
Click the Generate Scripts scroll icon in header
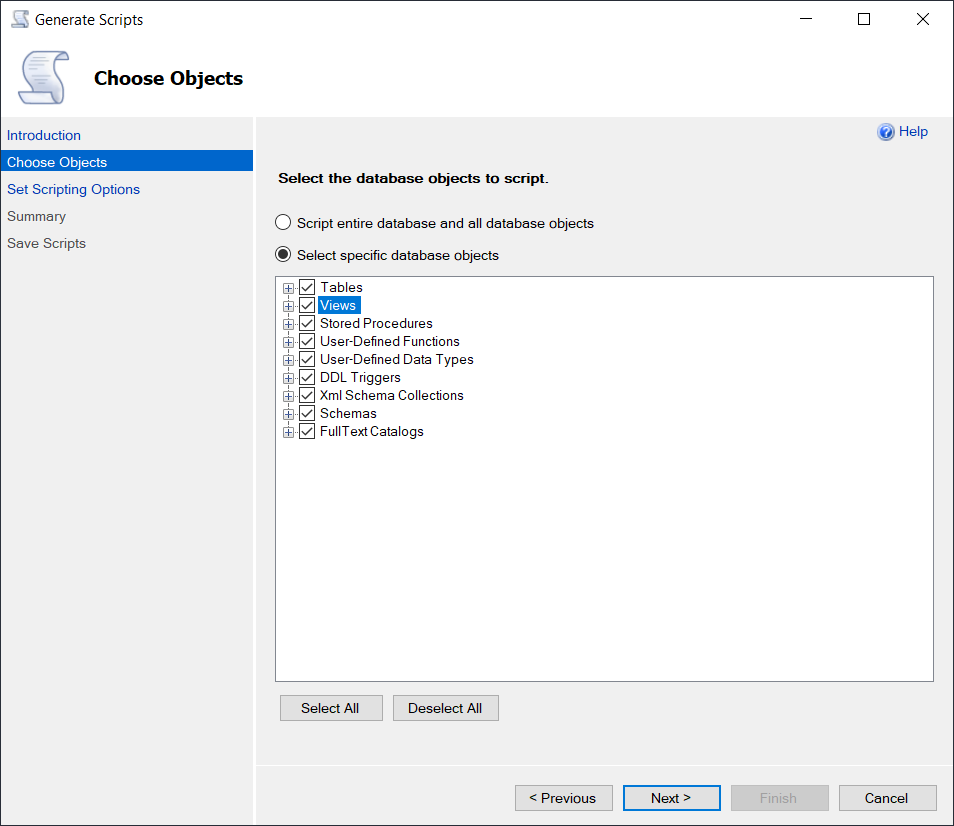(x=44, y=78)
